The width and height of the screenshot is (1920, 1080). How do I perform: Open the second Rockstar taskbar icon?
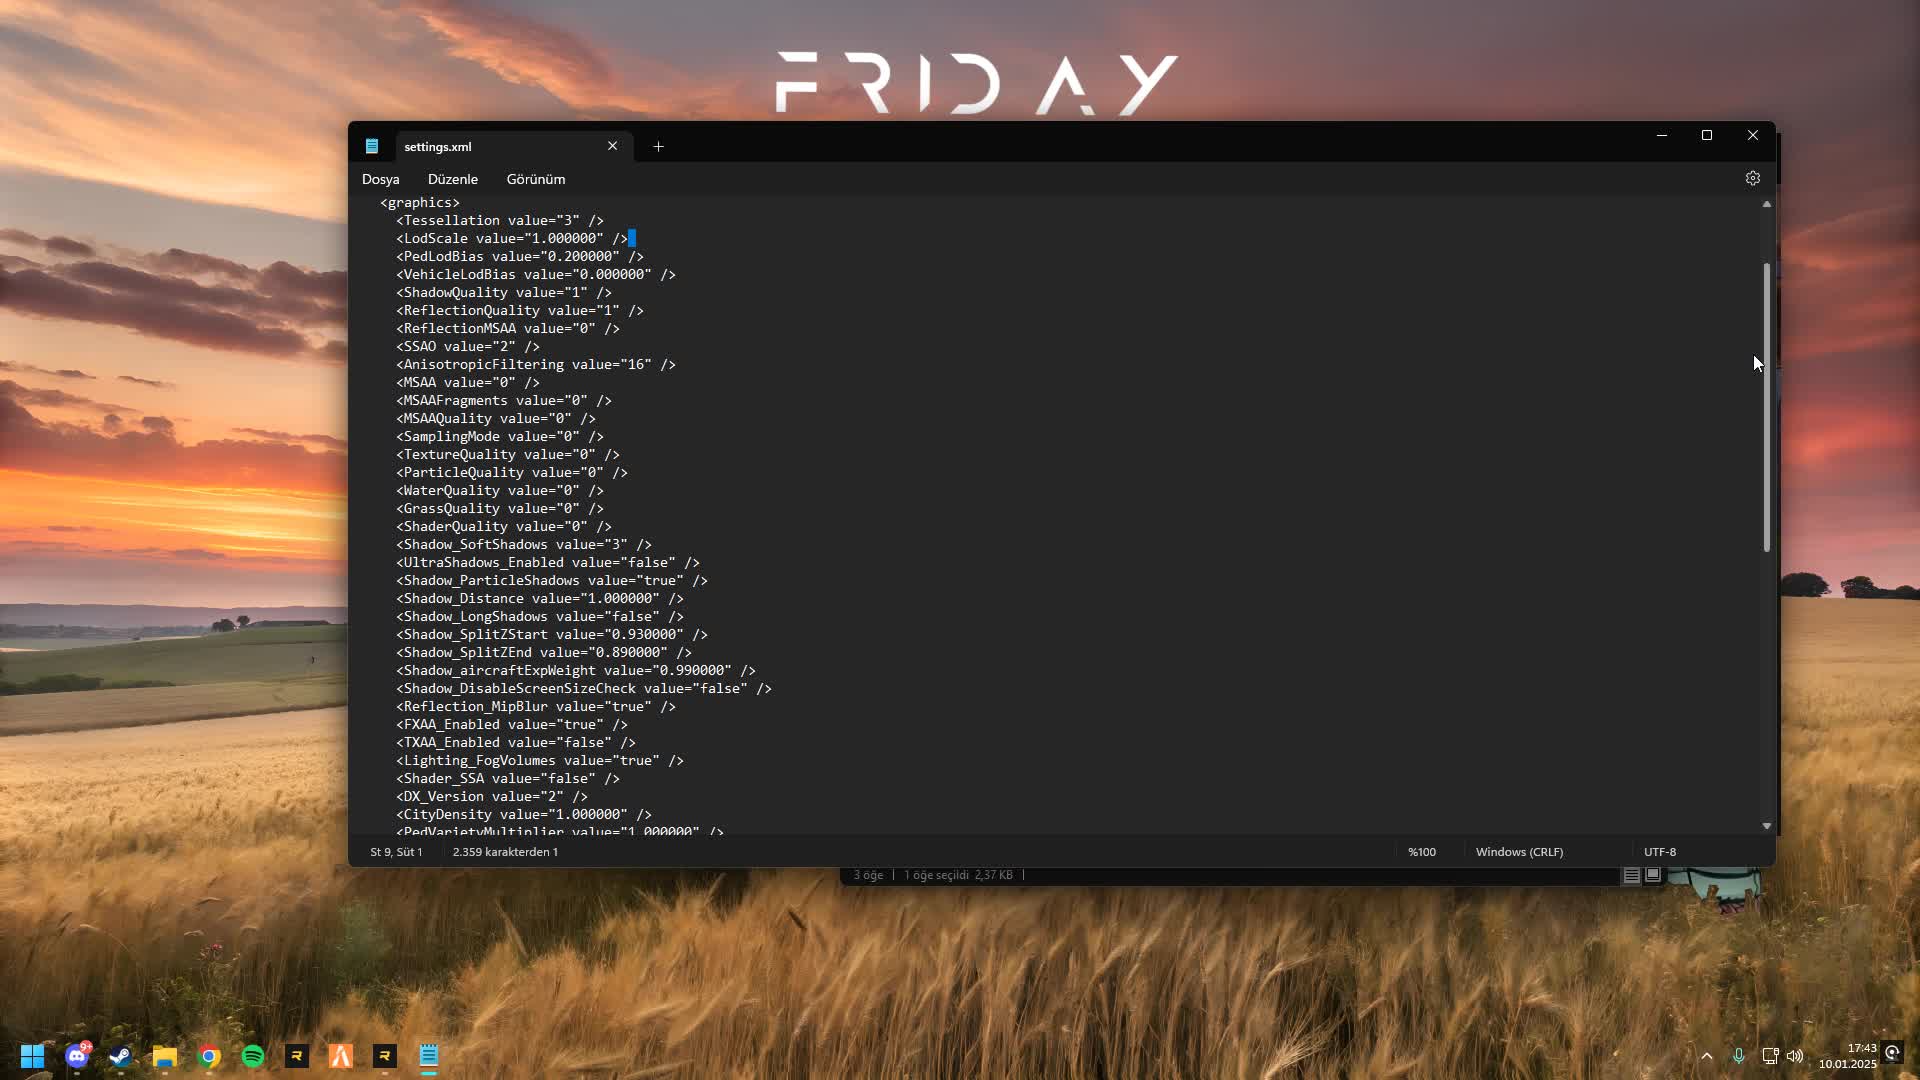[385, 1056]
